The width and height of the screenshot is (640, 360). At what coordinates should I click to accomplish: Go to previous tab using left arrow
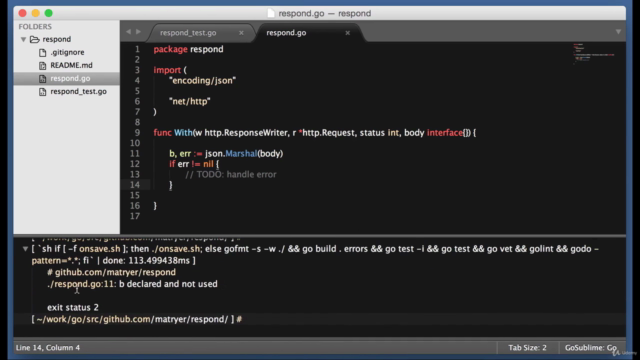point(129,31)
